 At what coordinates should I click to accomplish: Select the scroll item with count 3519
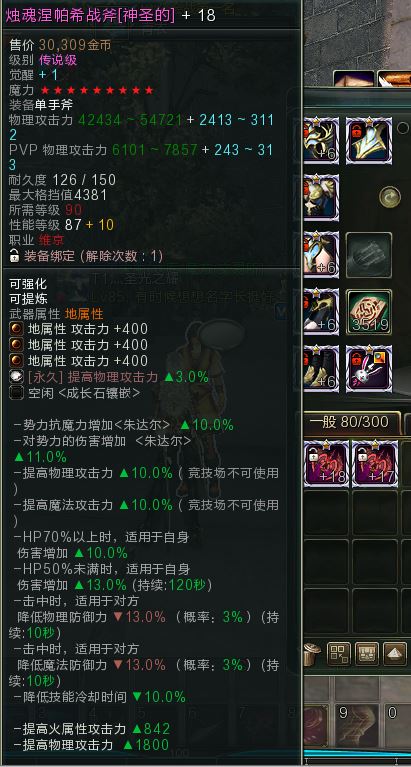tap(369, 312)
